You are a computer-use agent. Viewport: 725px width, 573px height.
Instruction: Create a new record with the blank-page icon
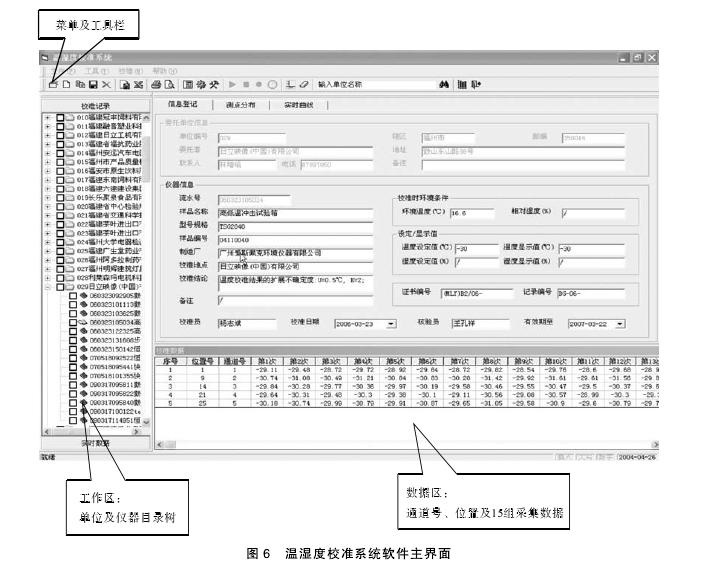pyautogui.click(x=67, y=84)
